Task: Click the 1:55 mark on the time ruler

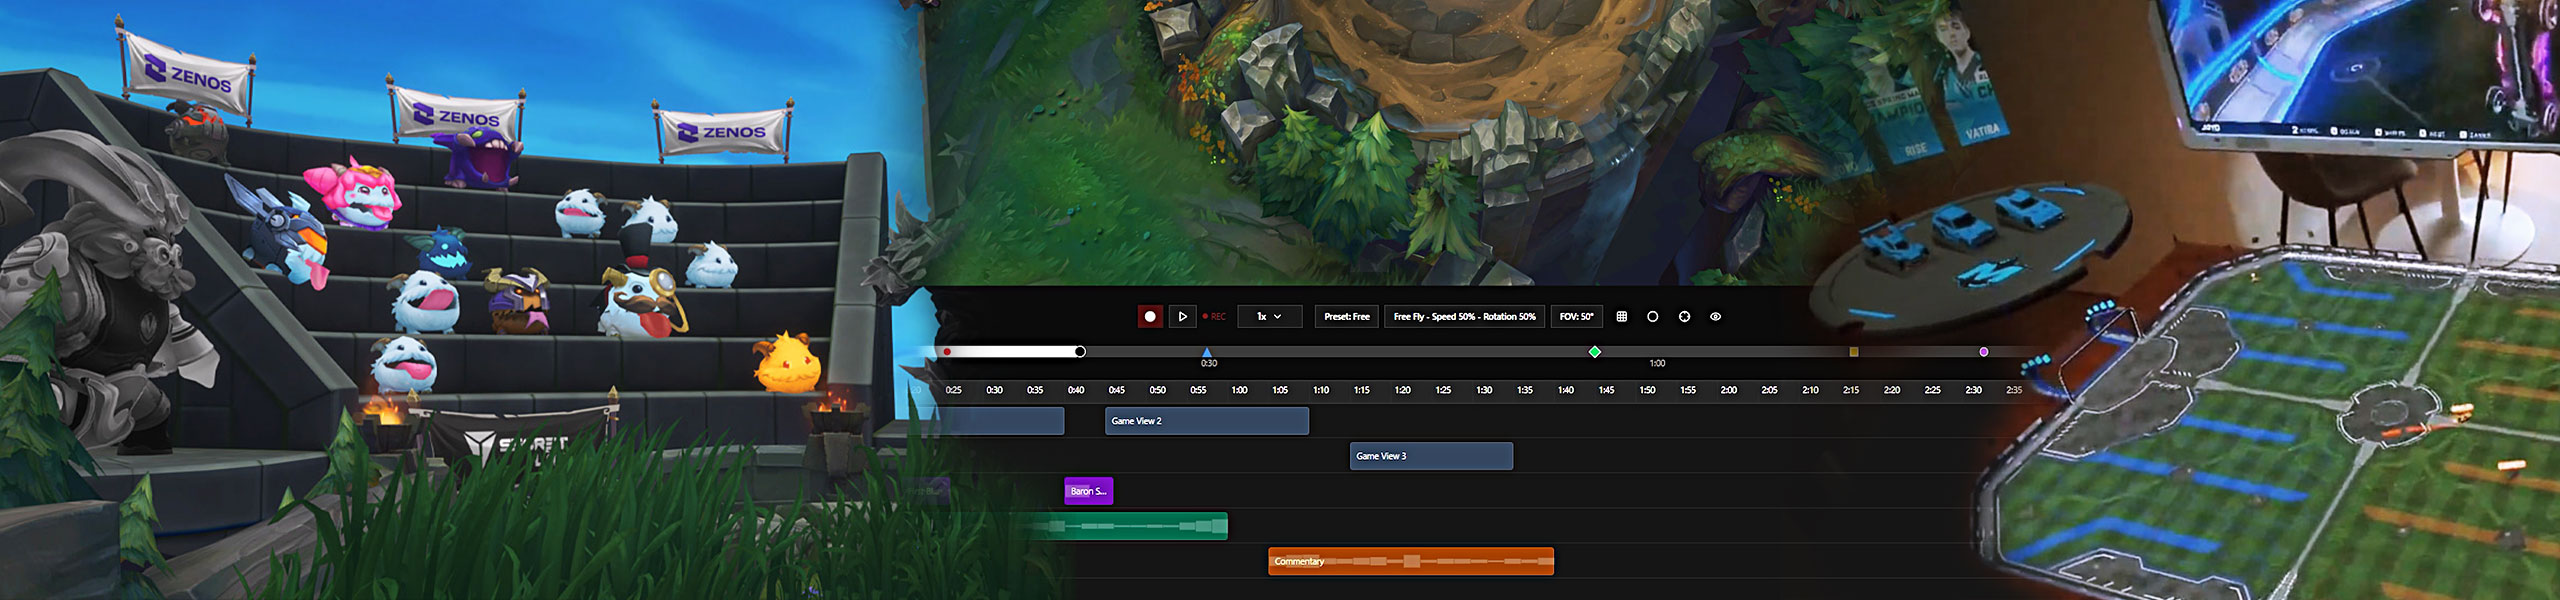Action: click(1688, 390)
